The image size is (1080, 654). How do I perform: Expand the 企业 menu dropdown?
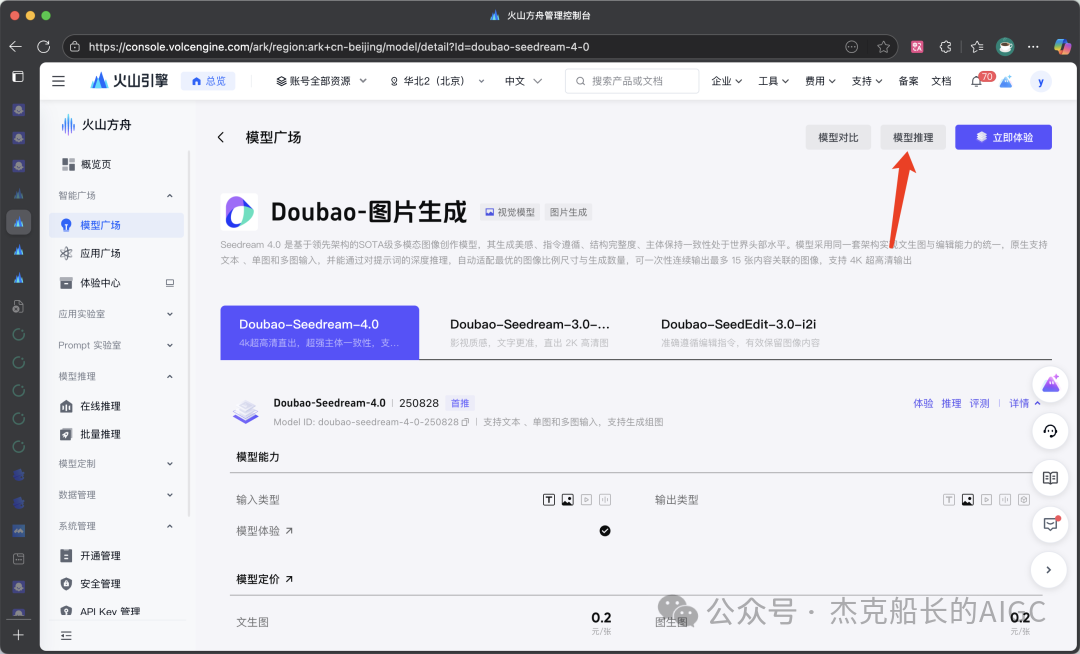(727, 81)
